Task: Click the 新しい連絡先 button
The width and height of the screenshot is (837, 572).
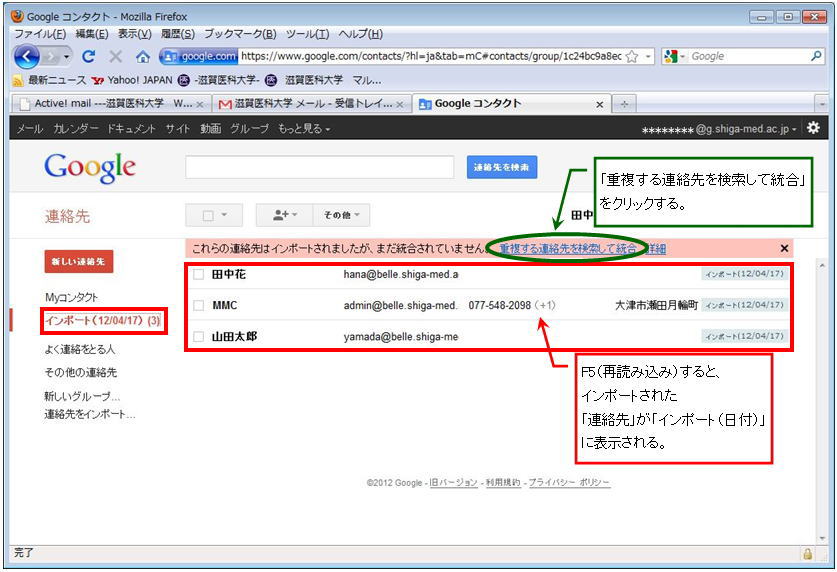Action: click(x=78, y=261)
